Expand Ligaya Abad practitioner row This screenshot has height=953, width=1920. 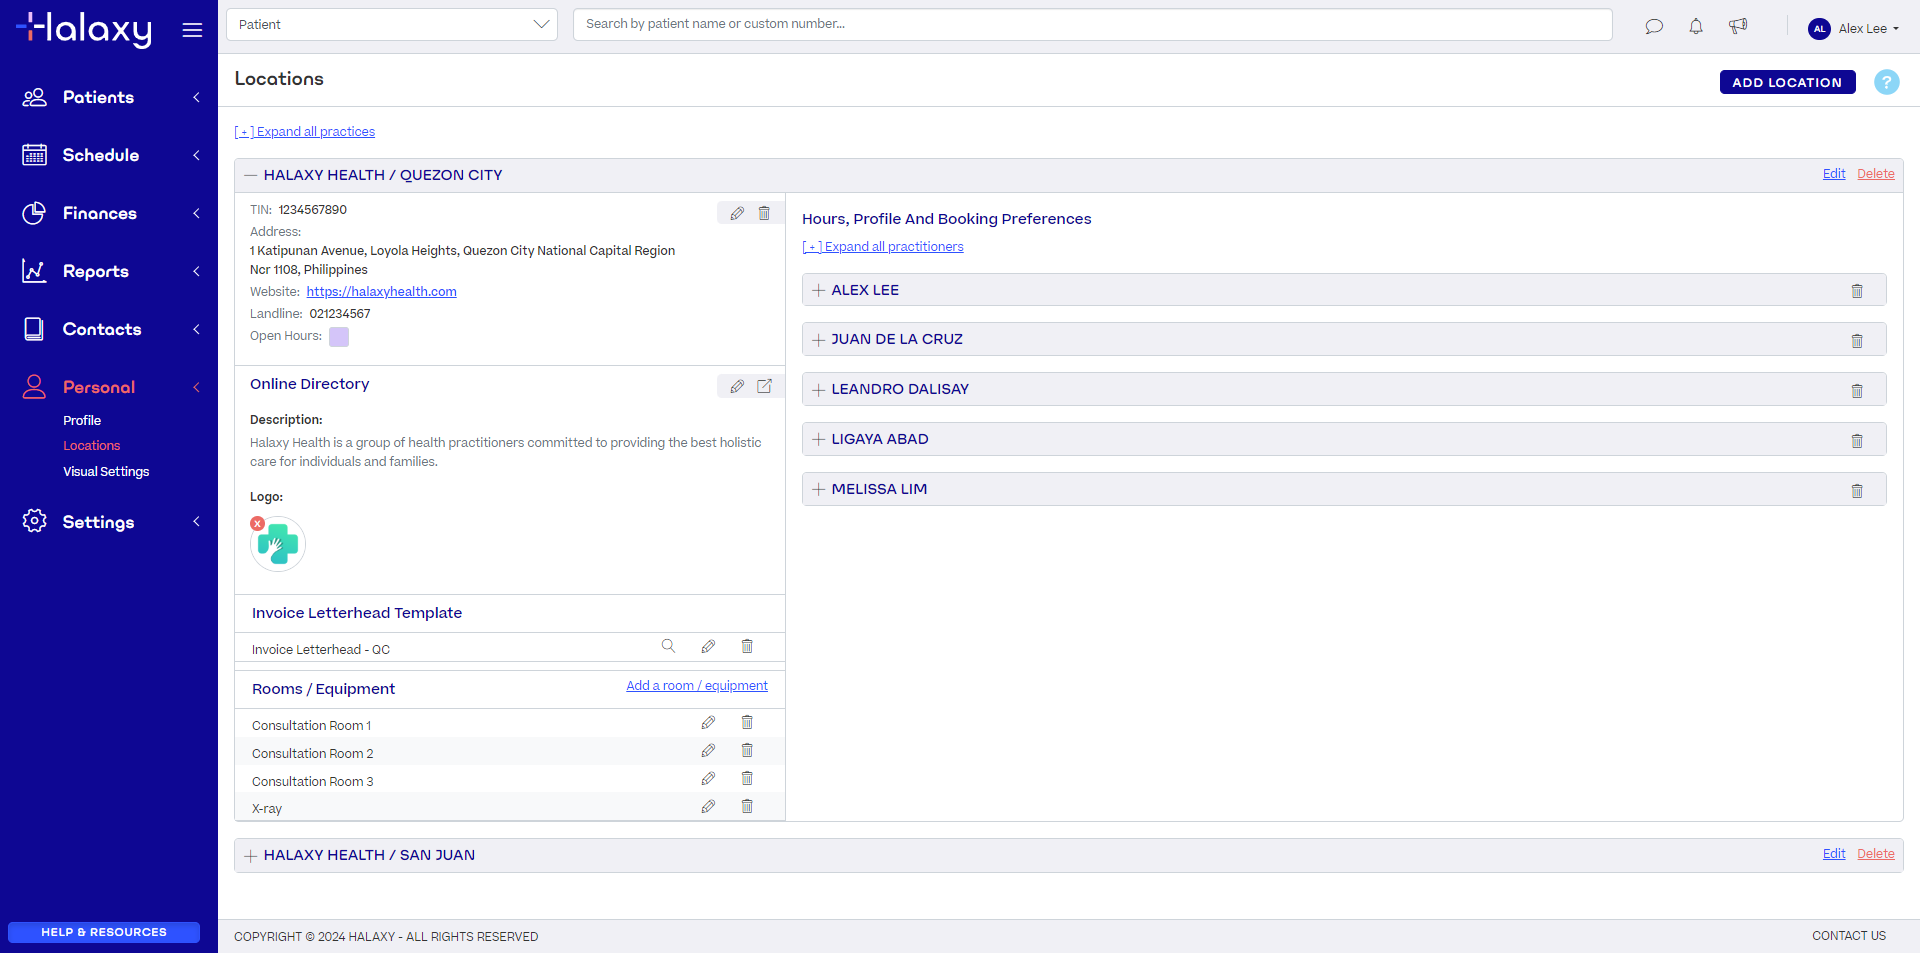pyautogui.click(x=819, y=440)
